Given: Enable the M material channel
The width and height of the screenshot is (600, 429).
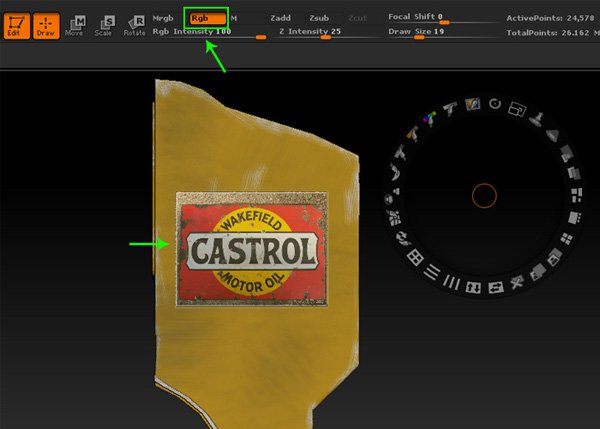Looking at the screenshot, I should 234,18.
